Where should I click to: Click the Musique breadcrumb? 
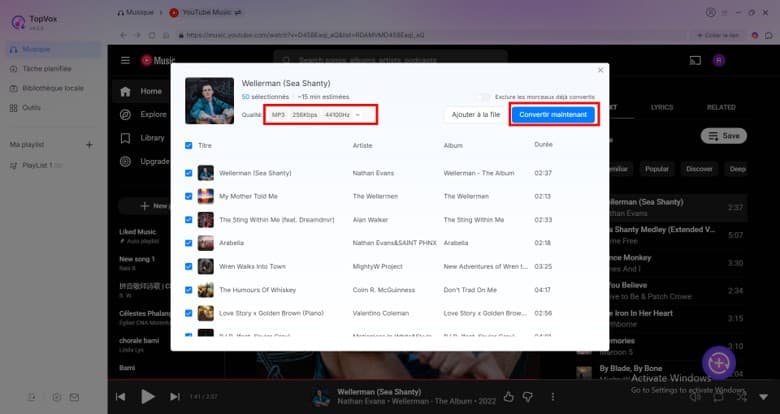135,12
